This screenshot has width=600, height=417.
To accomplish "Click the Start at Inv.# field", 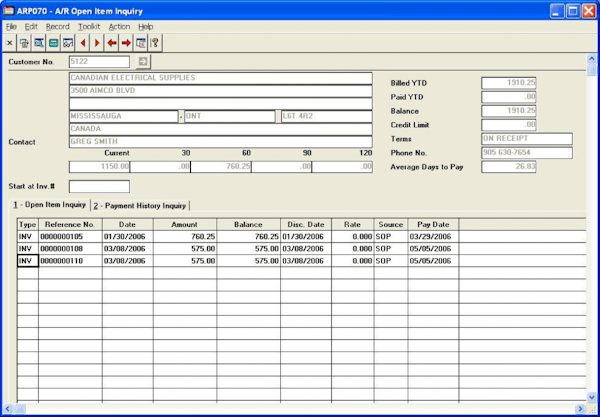I will (x=99, y=187).
